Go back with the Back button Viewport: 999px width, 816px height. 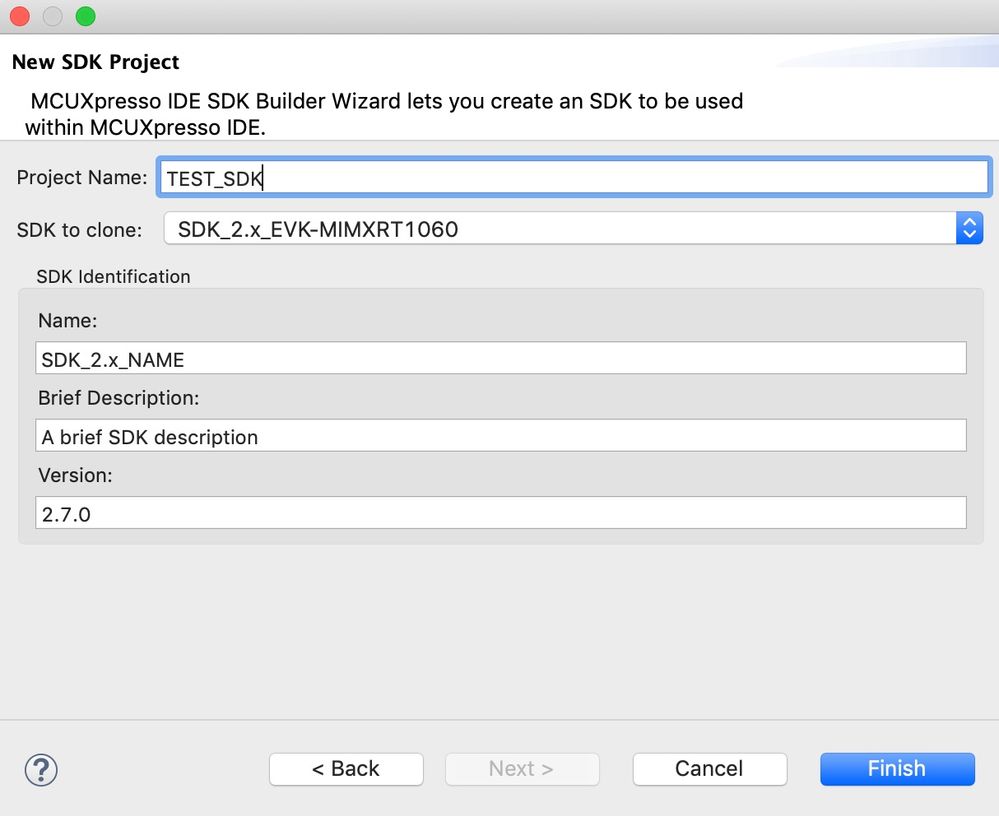(x=346, y=769)
